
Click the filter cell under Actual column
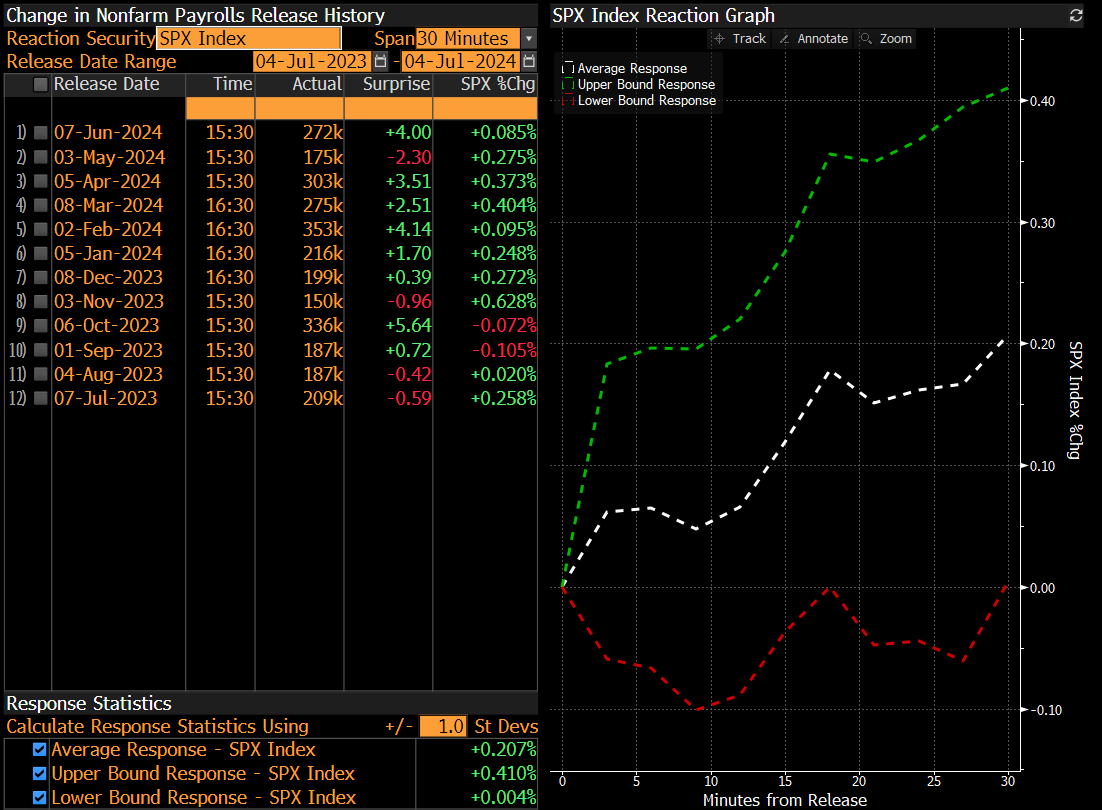(299, 108)
